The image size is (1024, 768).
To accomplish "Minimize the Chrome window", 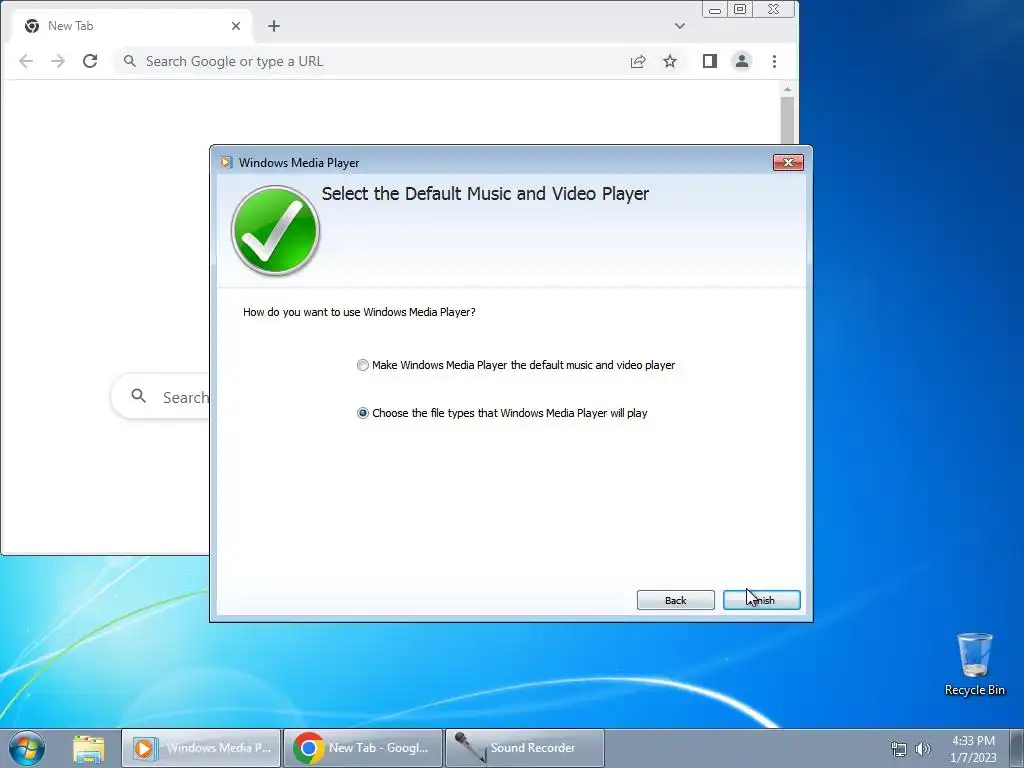I will [x=714, y=9].
